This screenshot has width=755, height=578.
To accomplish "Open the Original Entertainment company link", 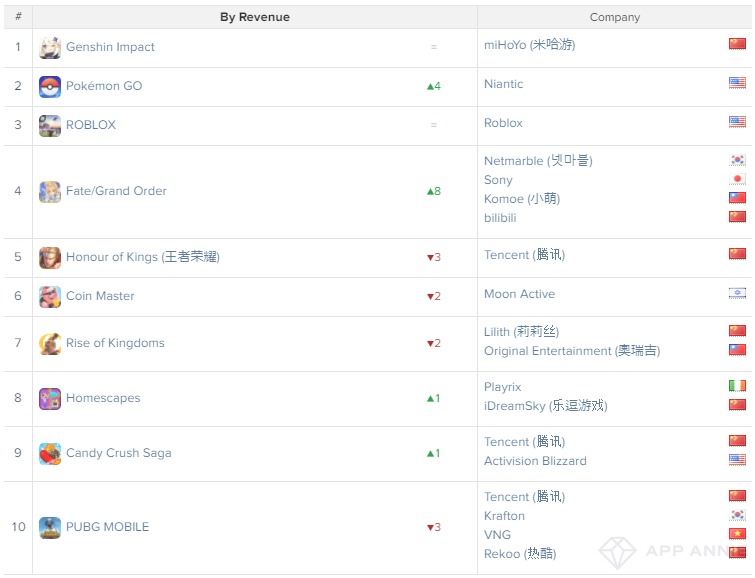I will 572,351.
